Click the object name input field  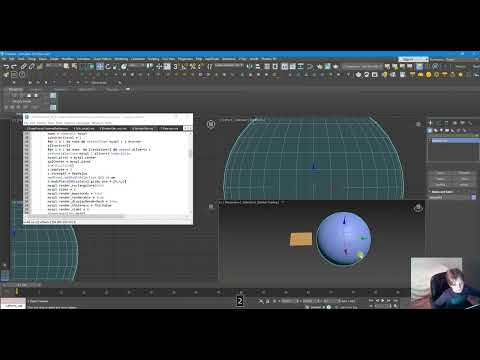[449, 197]
